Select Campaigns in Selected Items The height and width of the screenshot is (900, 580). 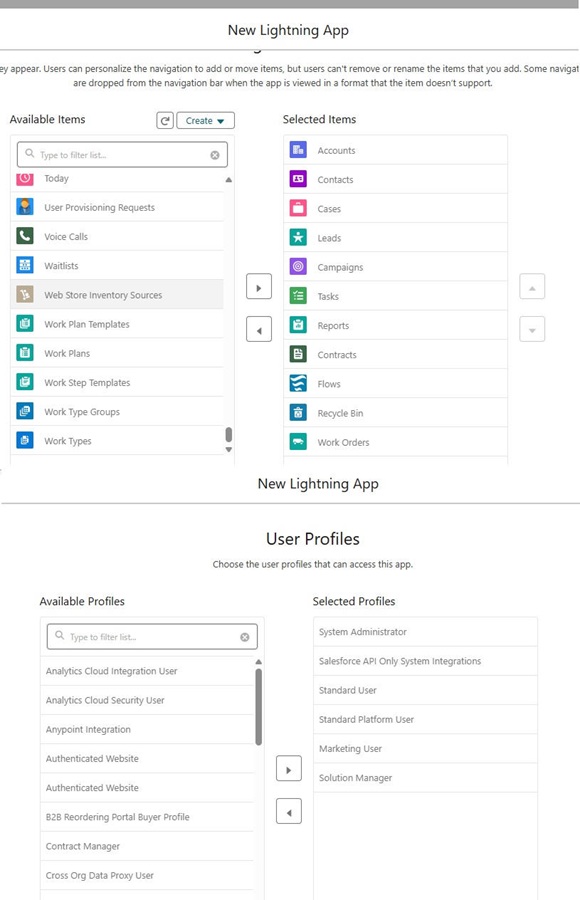point(396,267)
